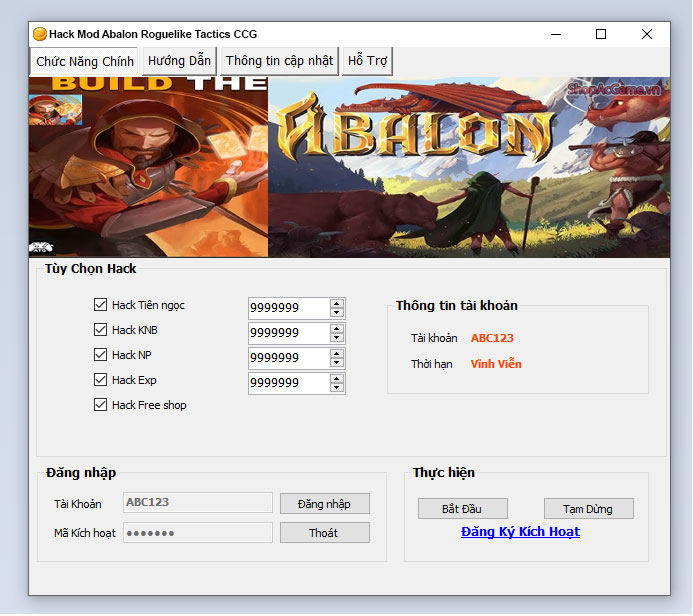Click the ABC123 account name text
This screenshot has height=616, width=693.
click(492, 338)
